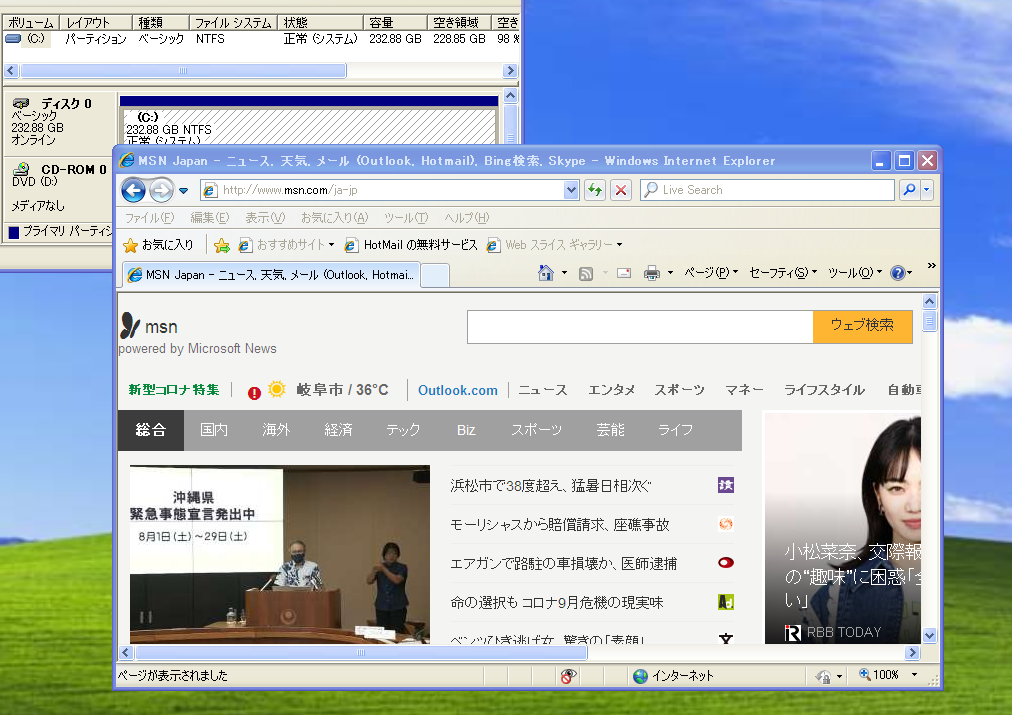Click the add to favorites bar icon
Viewport: 1012px width, 715px height.
point(221,245)
